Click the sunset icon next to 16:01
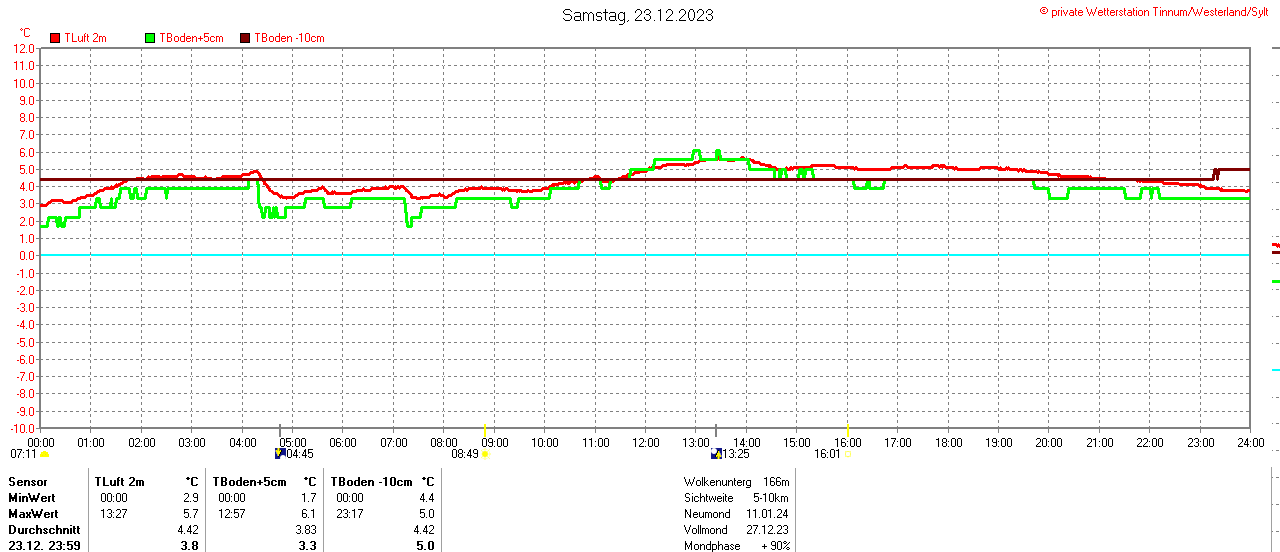The height and width of the screenshot is (552, 1280). point(848,454)
